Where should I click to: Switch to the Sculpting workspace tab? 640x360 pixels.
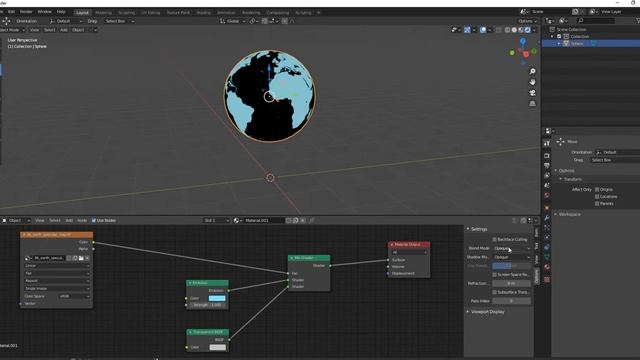point(126,13)
